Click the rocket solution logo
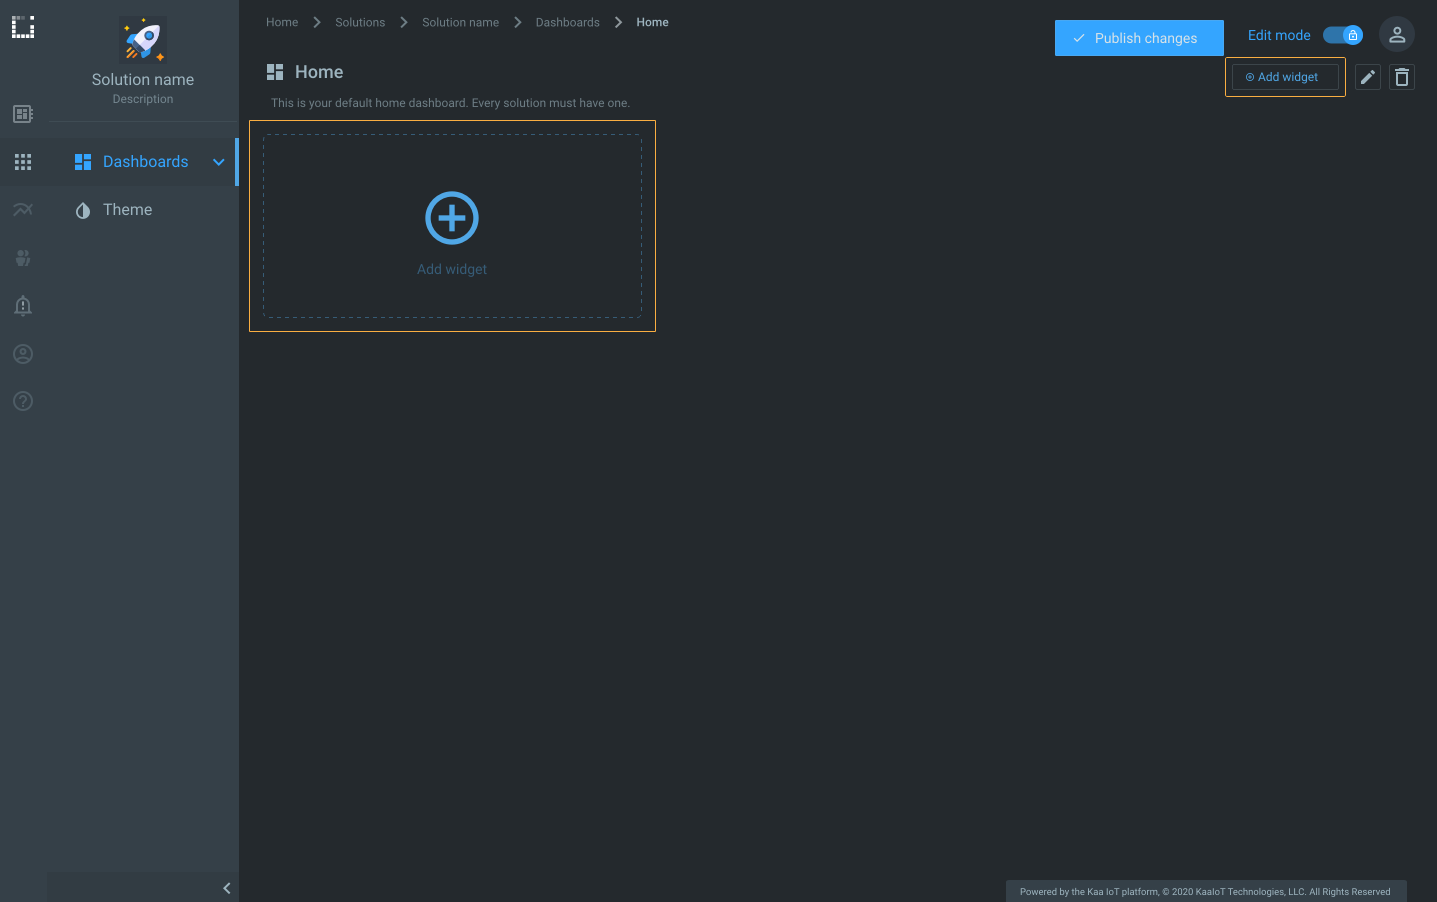Viewport: 1437px width, 902px height. tap(143, 40)
